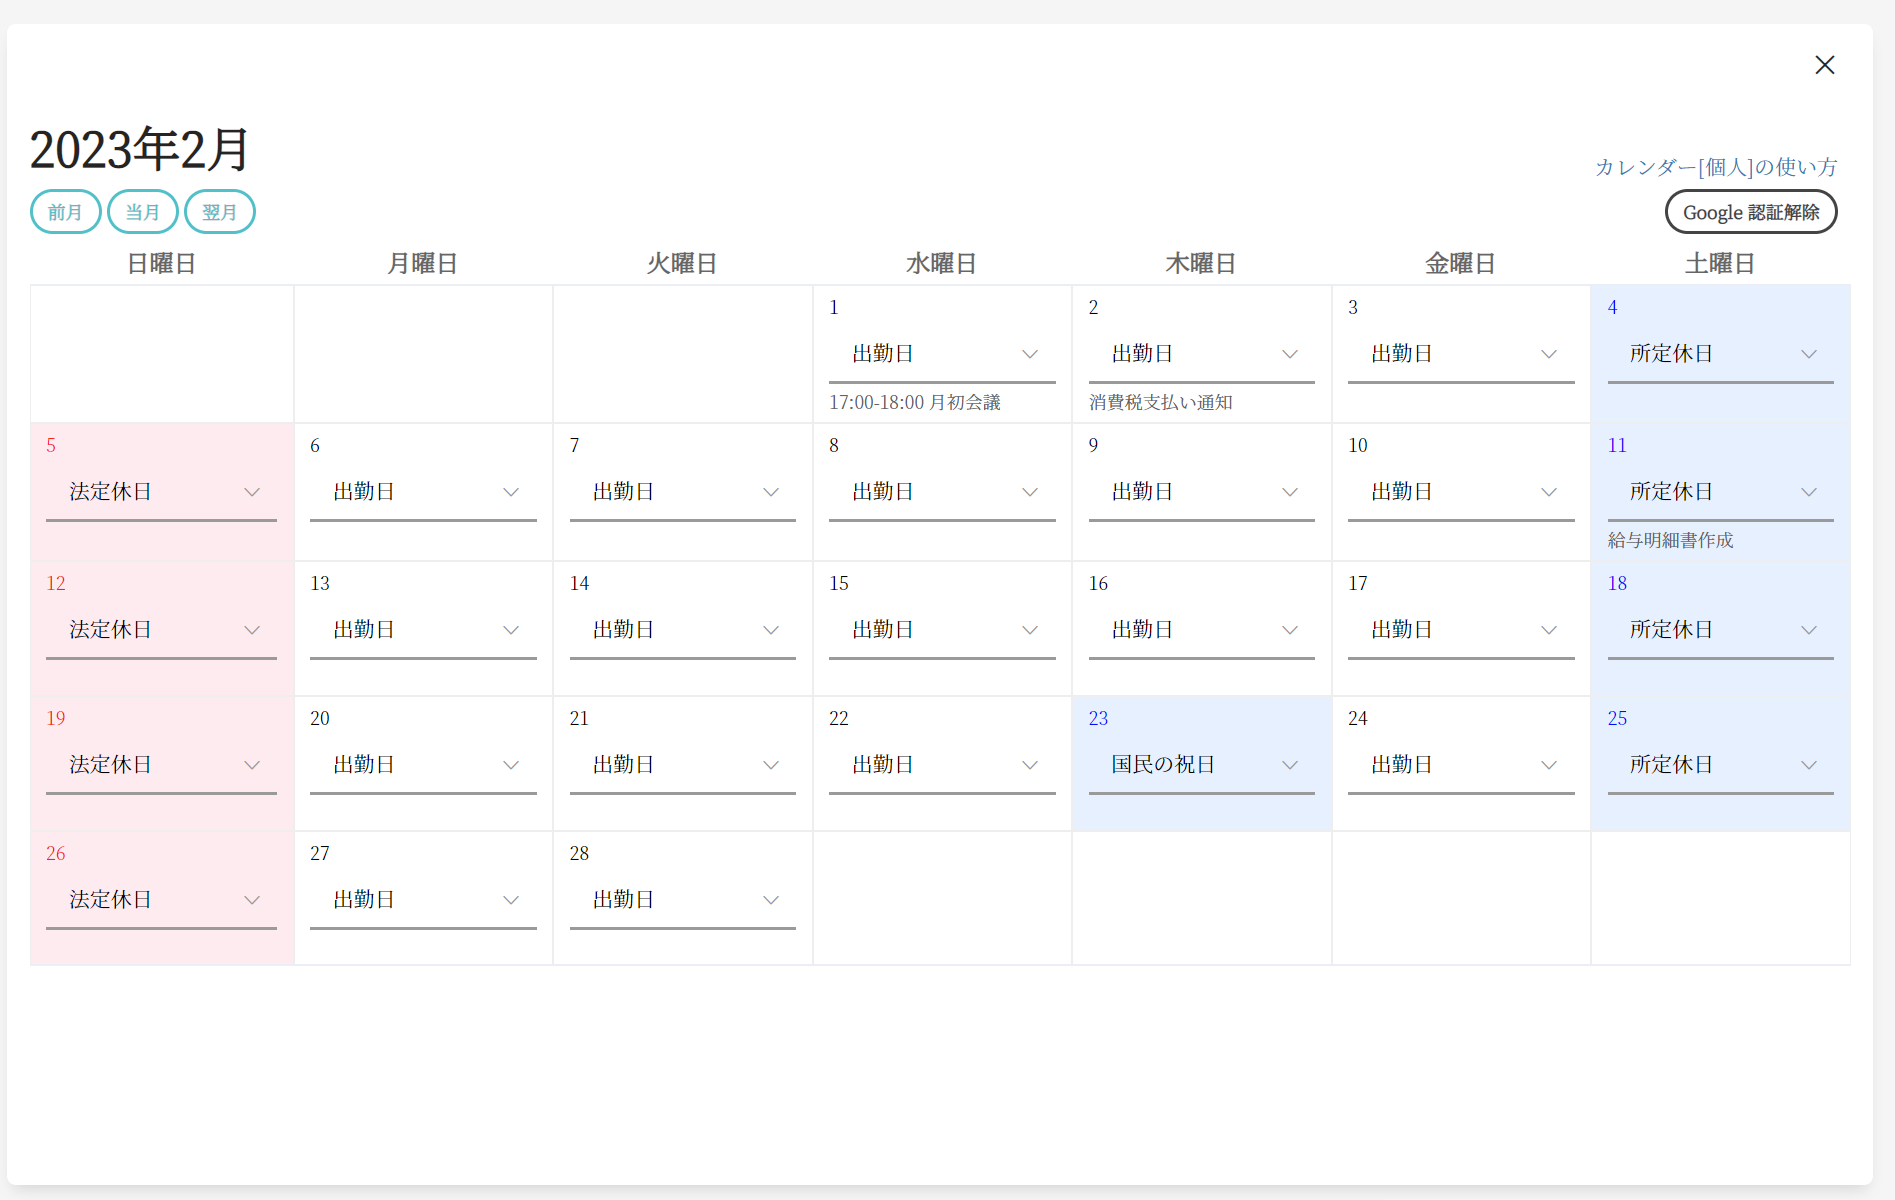The width and height of the screenshot is (1895, 1200).
Task: Expand the 国民の祝日 dropdown on February 23
Action: [1201, 765]
